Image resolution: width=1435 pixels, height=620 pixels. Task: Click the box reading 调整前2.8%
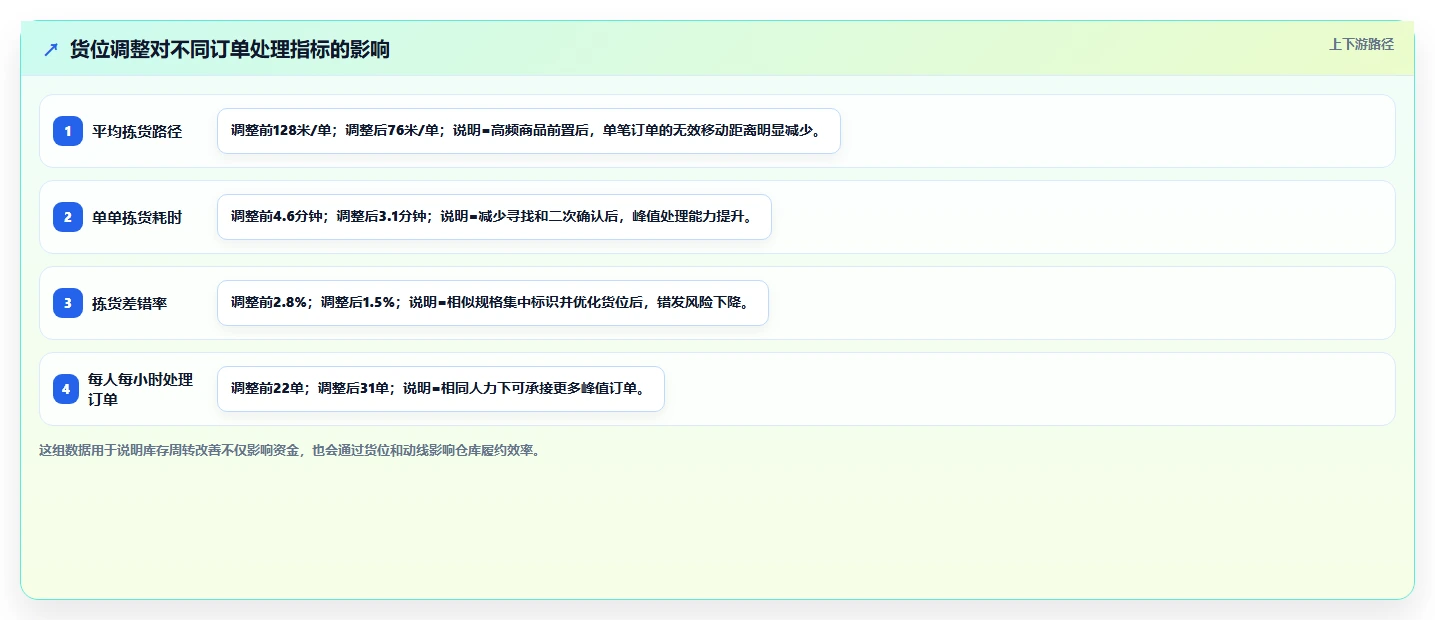tap(493, 303)
